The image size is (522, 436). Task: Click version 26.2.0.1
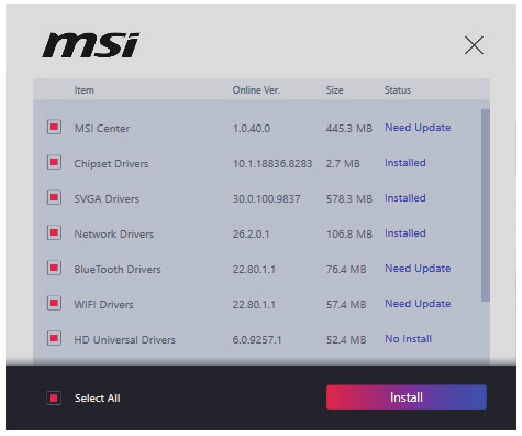tap(251, 234)
